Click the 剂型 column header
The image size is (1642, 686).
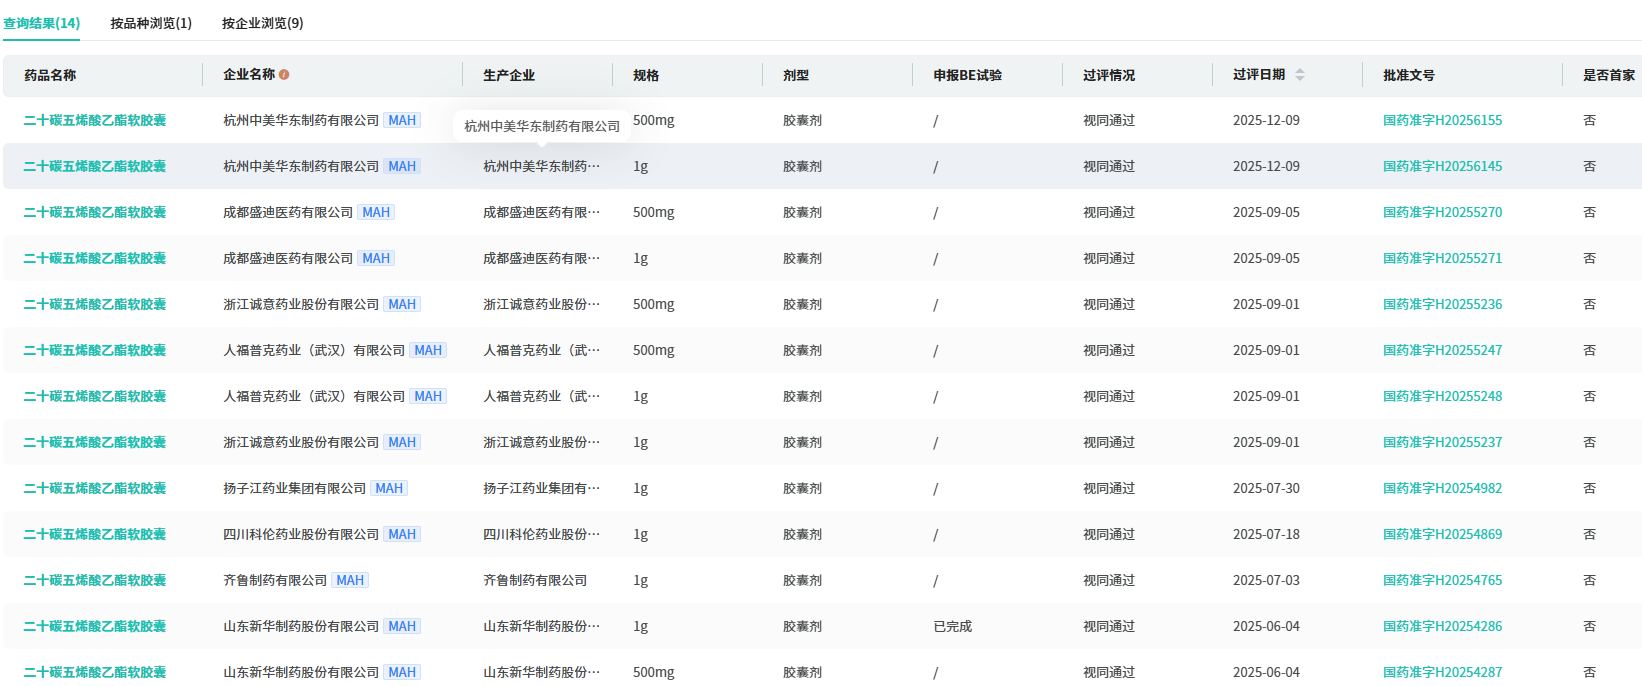(796, 75)
